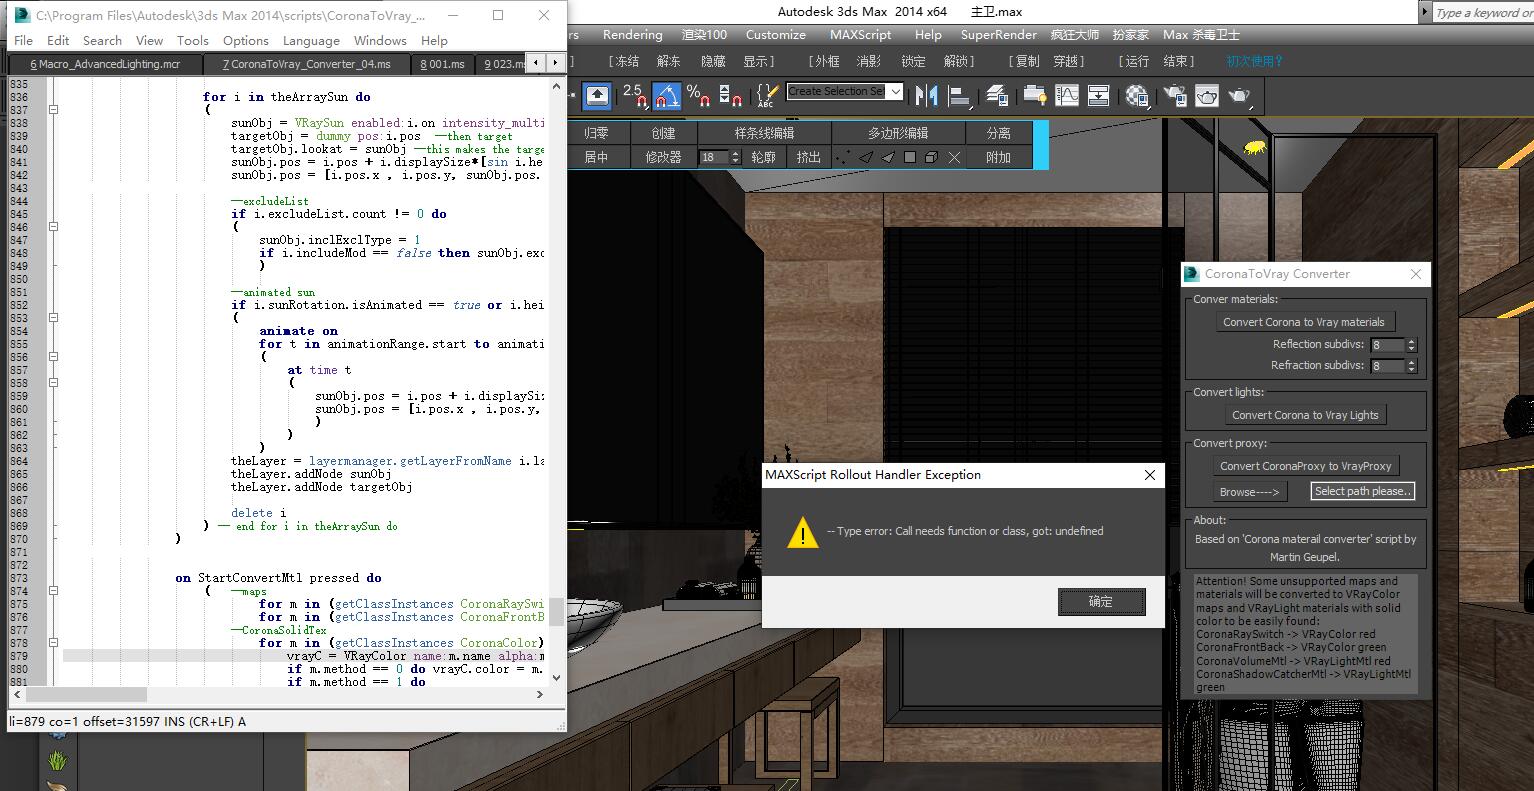Adjust the Reflection subdivs spinner arrows
Image resolution: width=1534 pixels, height=791 pixels.
click(1411, 344)
